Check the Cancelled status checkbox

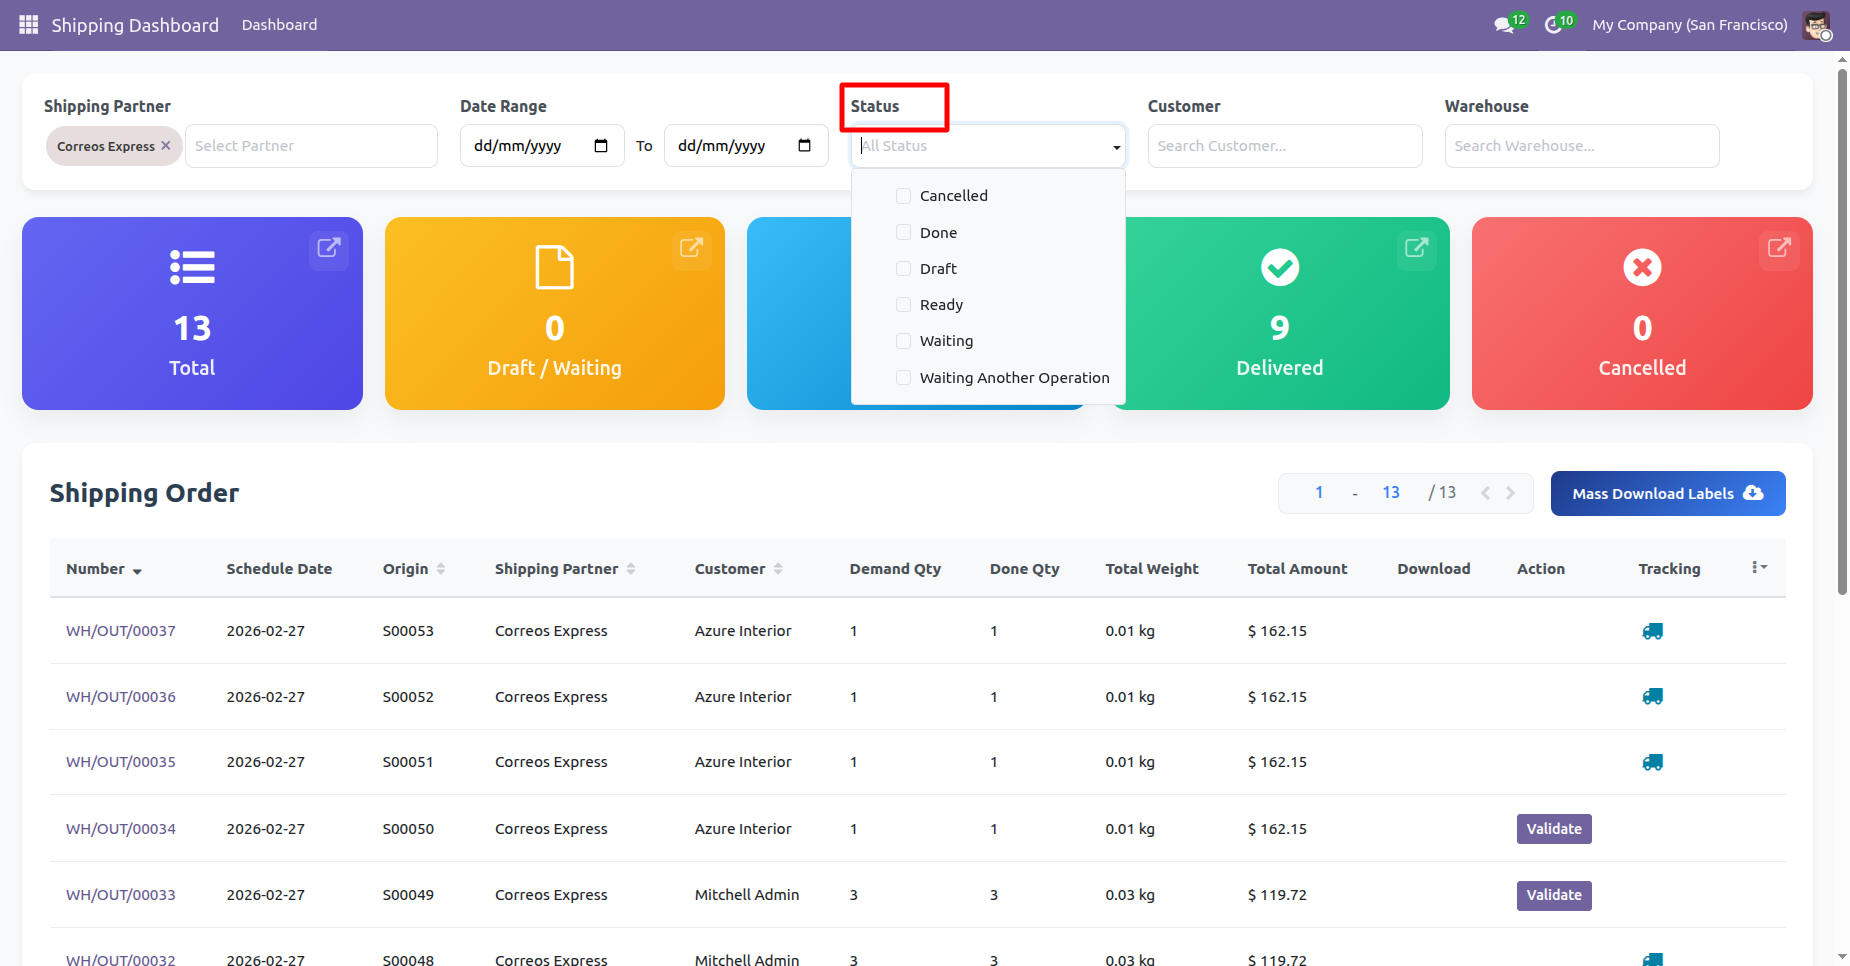click(x=904, y=196)
